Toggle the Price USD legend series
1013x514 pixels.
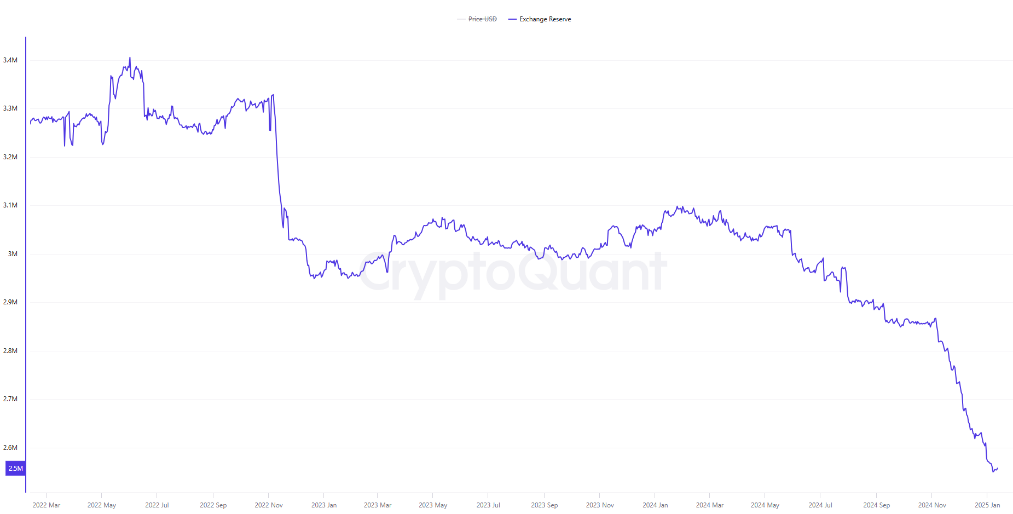click(483, 19)
